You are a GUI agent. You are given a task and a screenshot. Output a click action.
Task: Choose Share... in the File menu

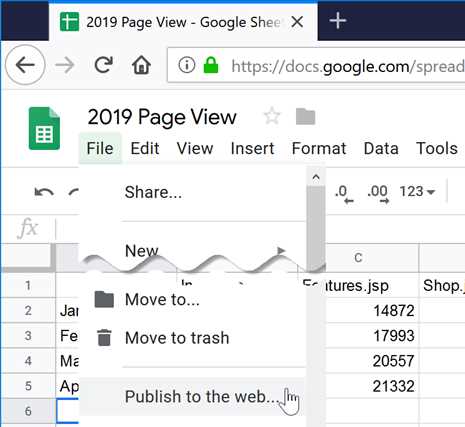[x=192, y=192]
